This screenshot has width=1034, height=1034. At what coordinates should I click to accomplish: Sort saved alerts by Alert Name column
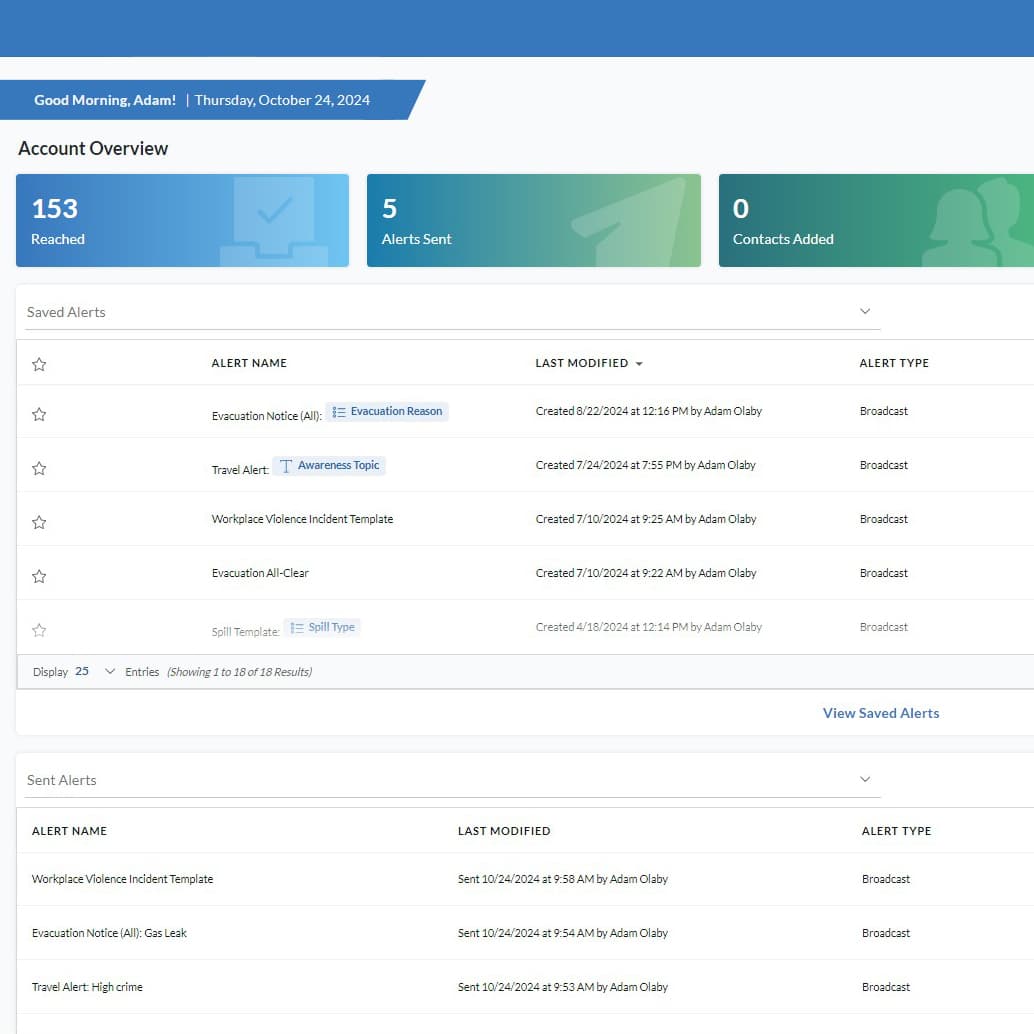click(x=249, y=363)
